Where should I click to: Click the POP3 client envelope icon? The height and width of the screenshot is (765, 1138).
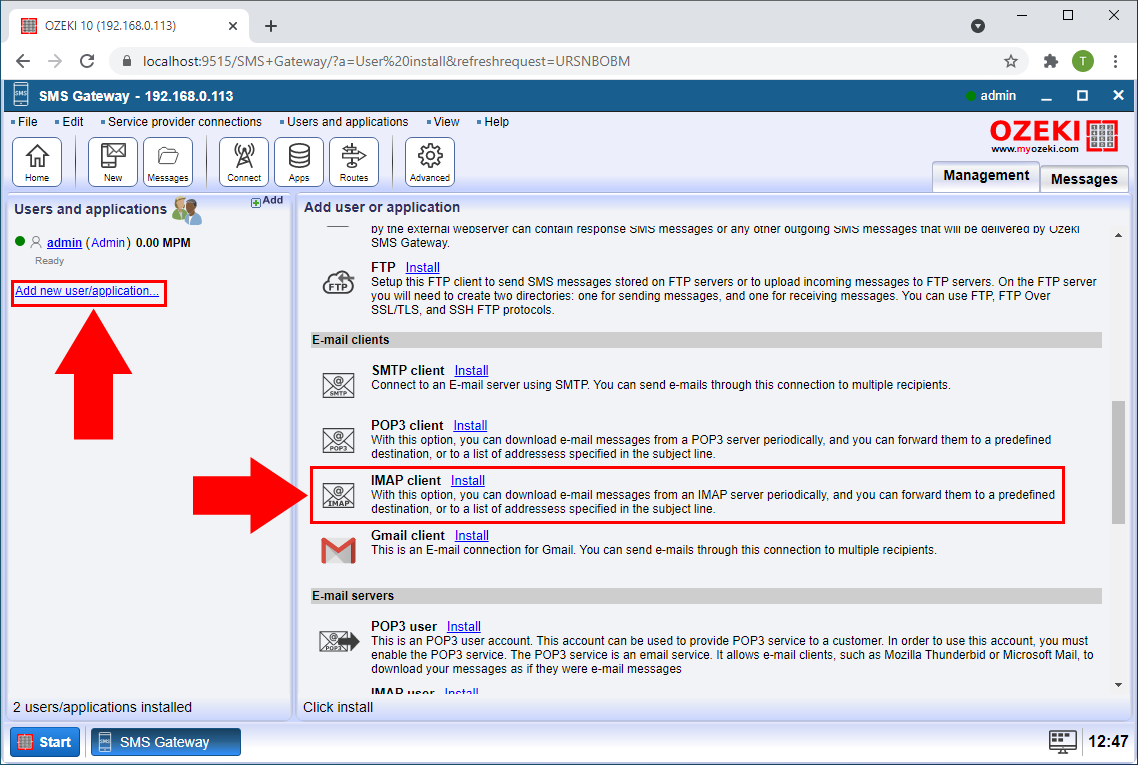338,440
